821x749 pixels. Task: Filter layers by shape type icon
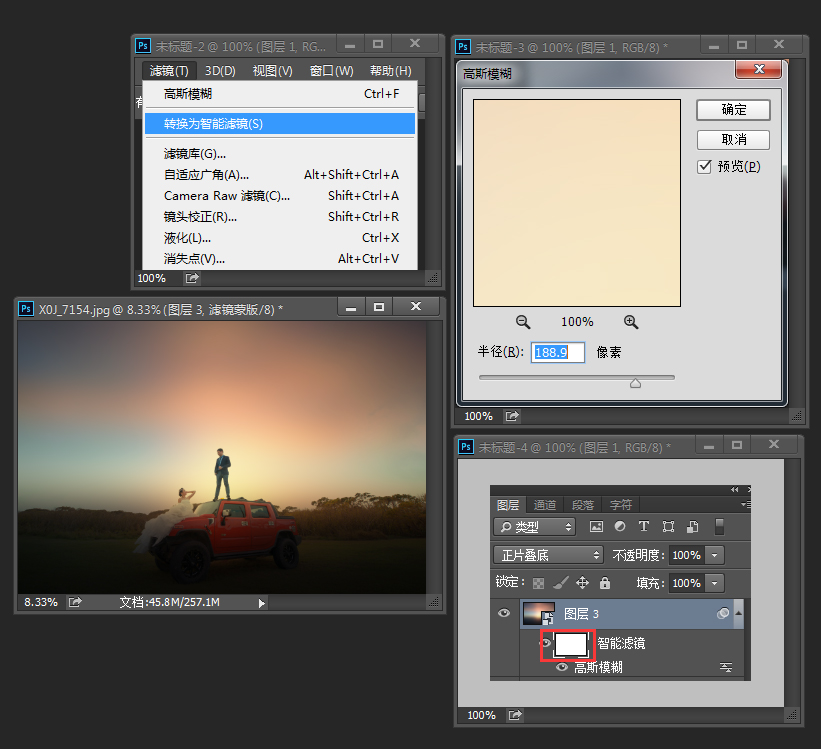pos(668,526)
